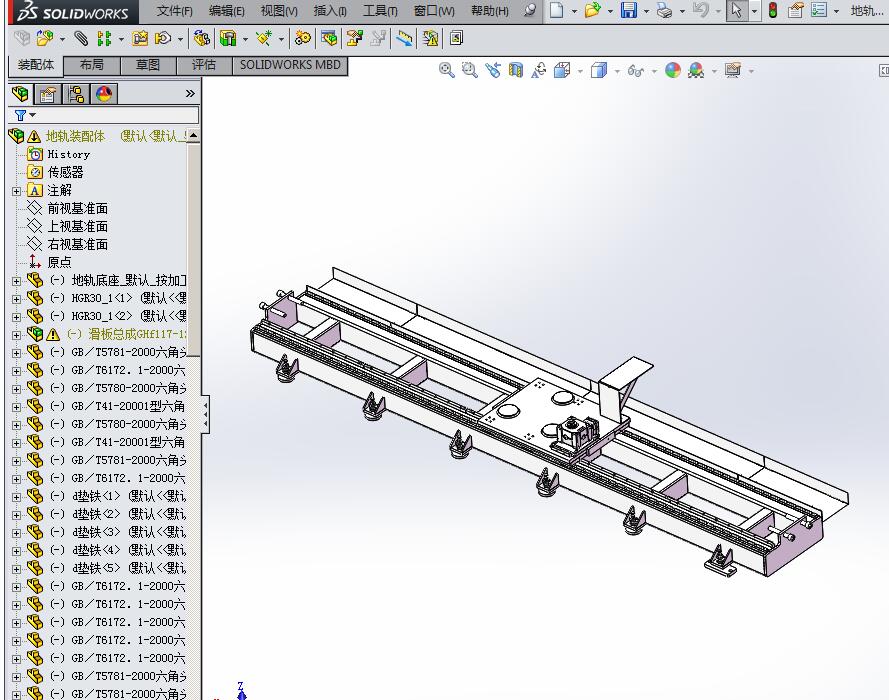Expand the d垫铁<1> component node
889x700 pixels.
[x=16, y=497]
